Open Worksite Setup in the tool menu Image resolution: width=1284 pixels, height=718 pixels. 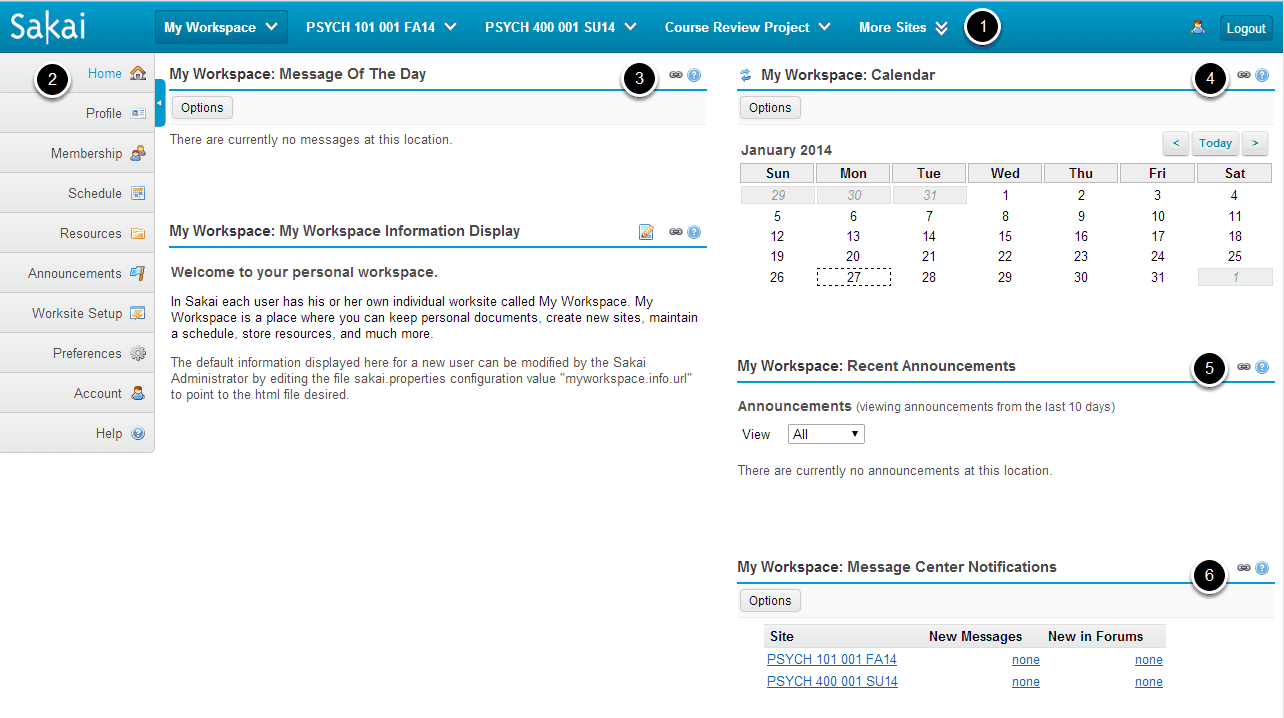pyautogui.click(x=77, y=313)
